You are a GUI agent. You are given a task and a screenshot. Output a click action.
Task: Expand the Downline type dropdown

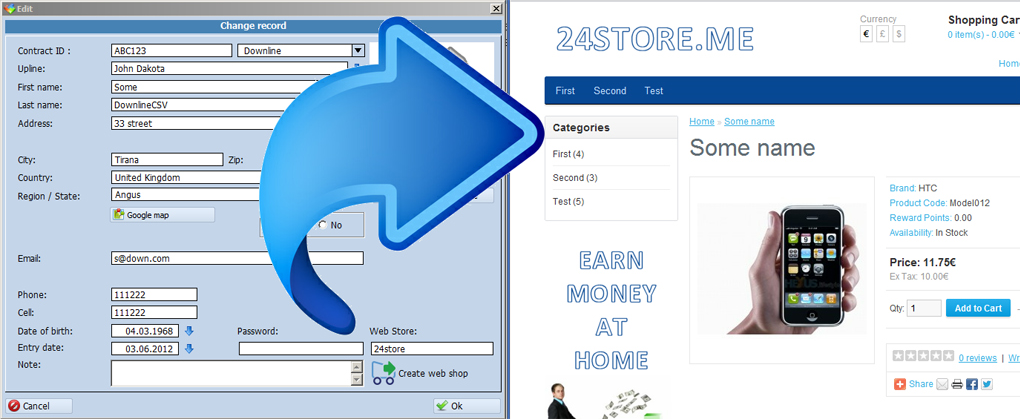click(357, 50)
